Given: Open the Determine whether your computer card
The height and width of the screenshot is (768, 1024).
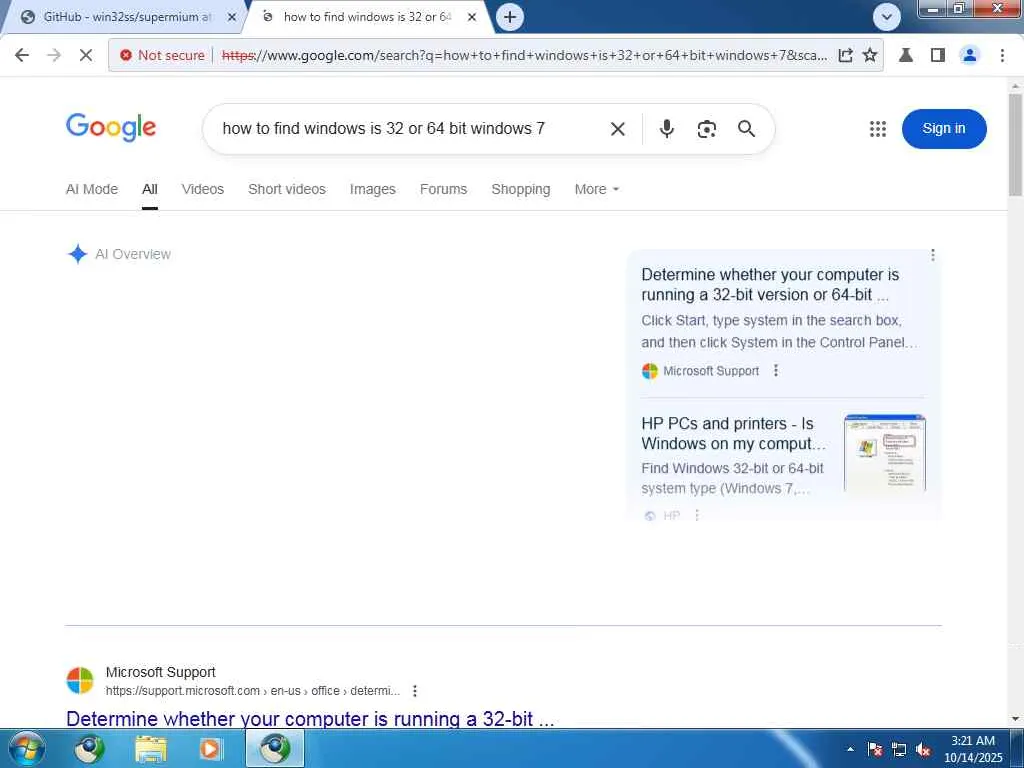Looking at the screenshot, I should (770, 285).
